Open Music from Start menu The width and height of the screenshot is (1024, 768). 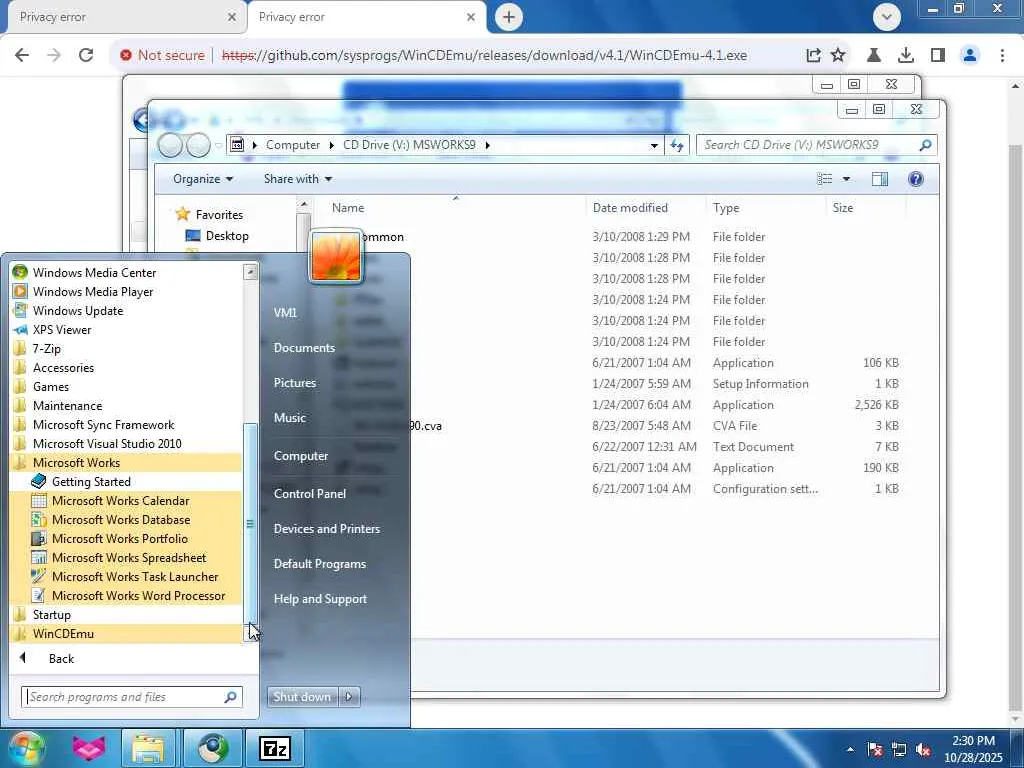click(x=289, y=417)
